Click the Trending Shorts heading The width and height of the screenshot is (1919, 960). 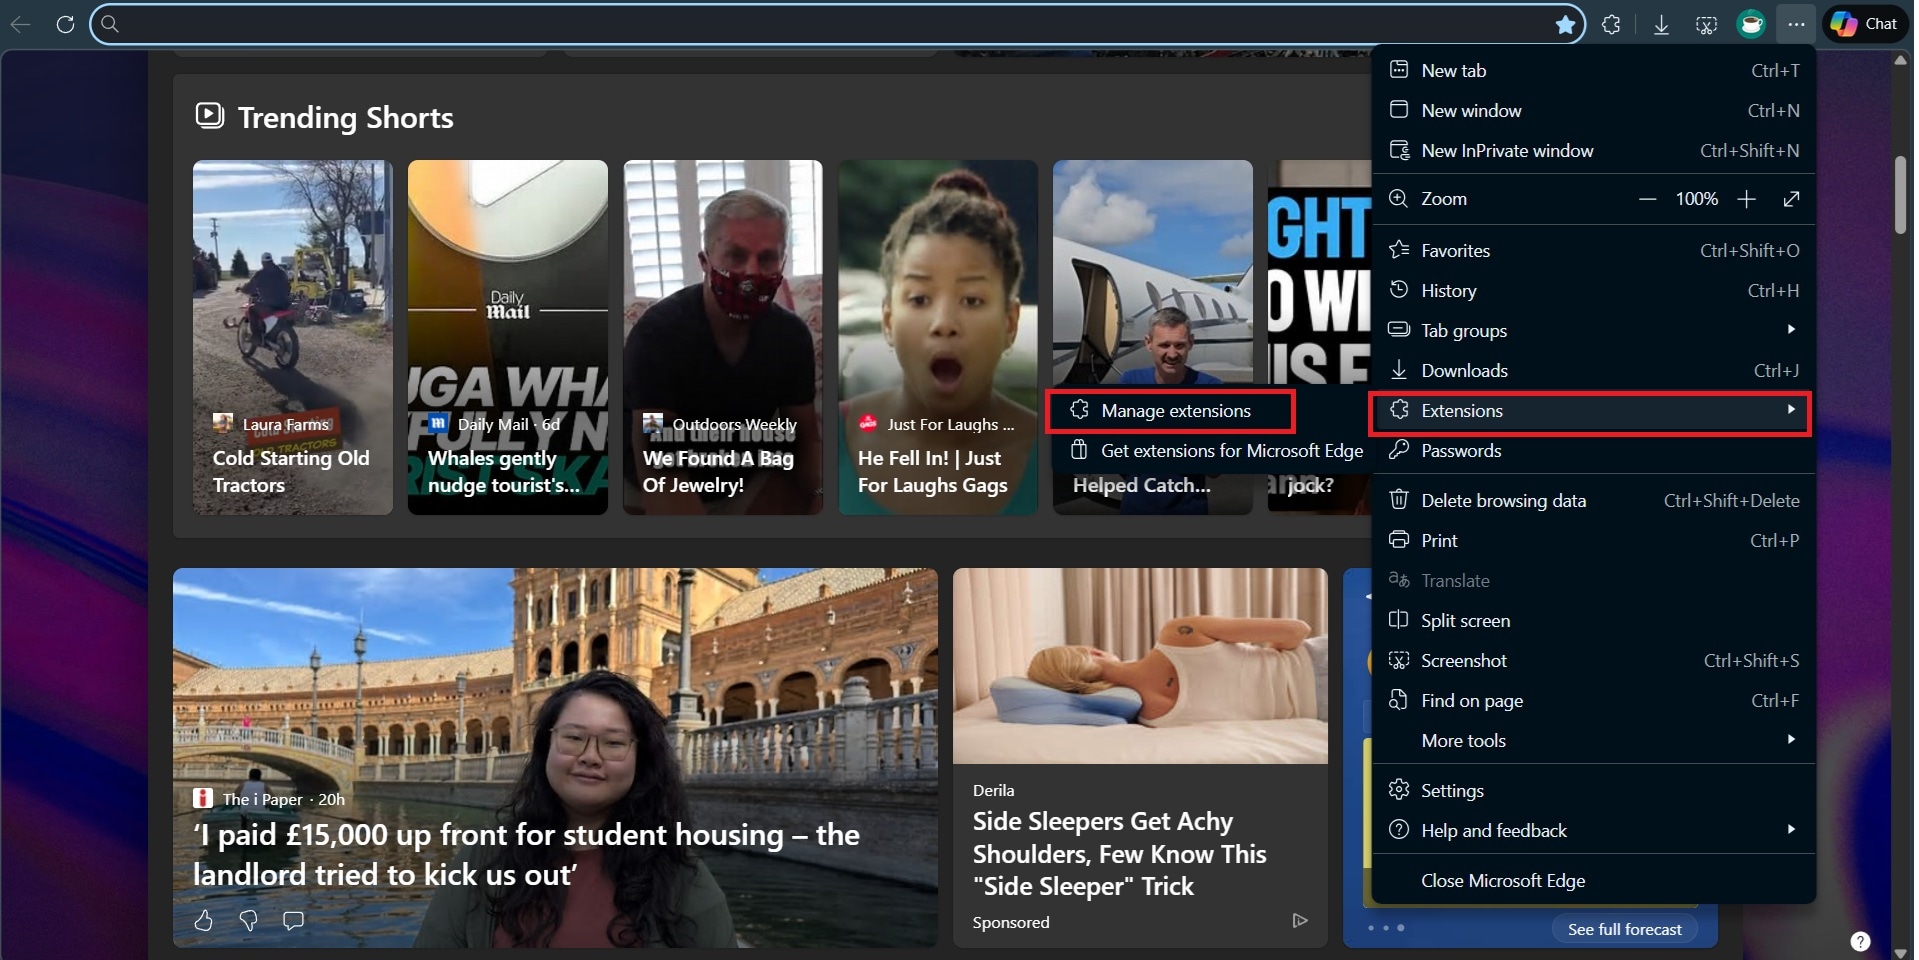pyautogui.click(x=345, y=118)
